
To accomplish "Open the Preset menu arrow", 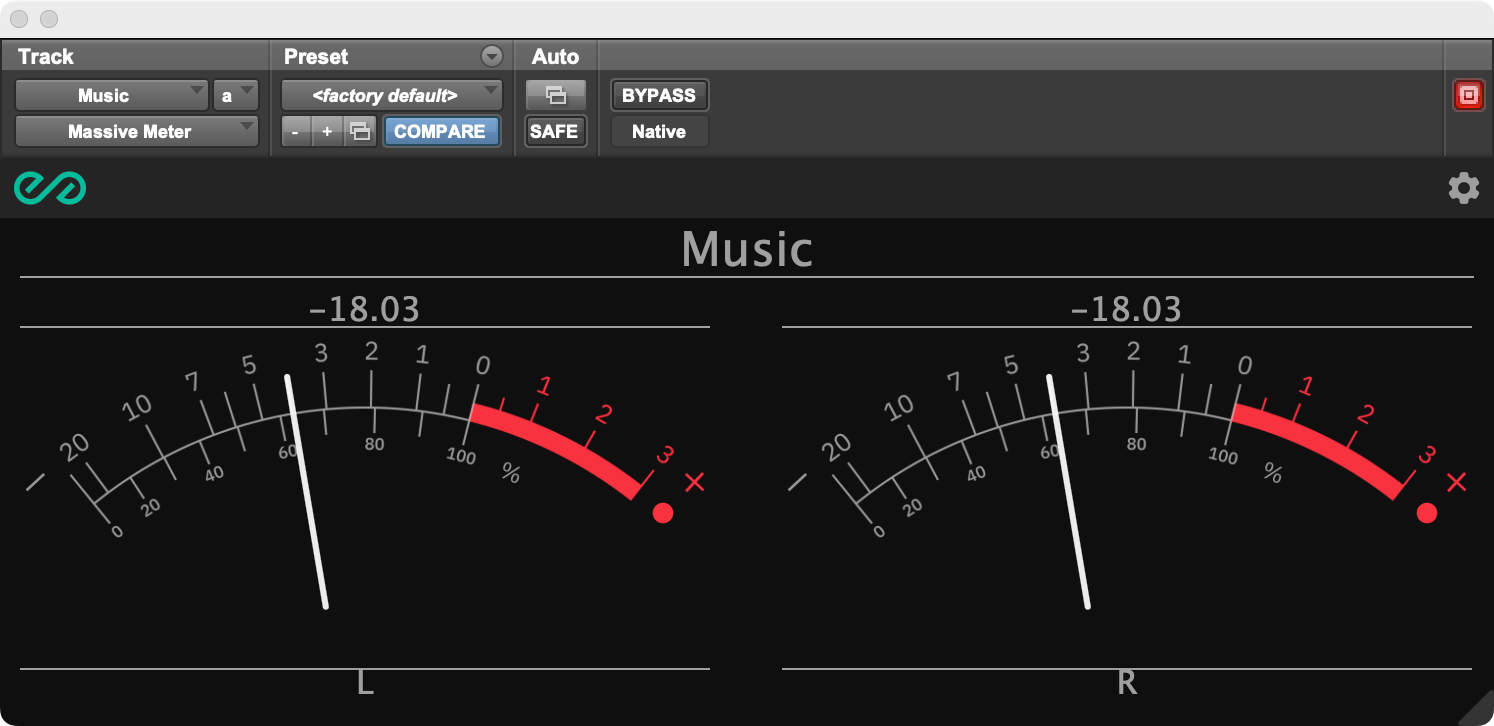I will [x=491, y=56].
